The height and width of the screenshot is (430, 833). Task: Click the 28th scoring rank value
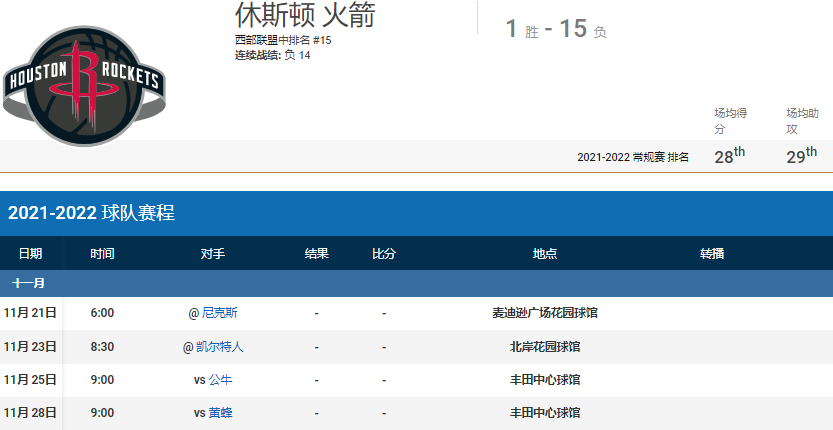[729, 156]
